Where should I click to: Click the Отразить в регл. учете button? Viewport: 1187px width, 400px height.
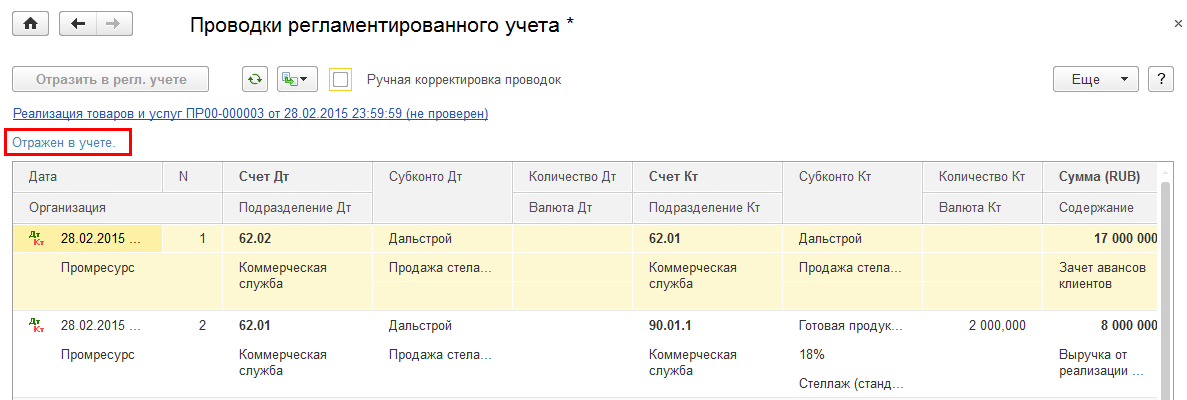[x=111, y=79]
